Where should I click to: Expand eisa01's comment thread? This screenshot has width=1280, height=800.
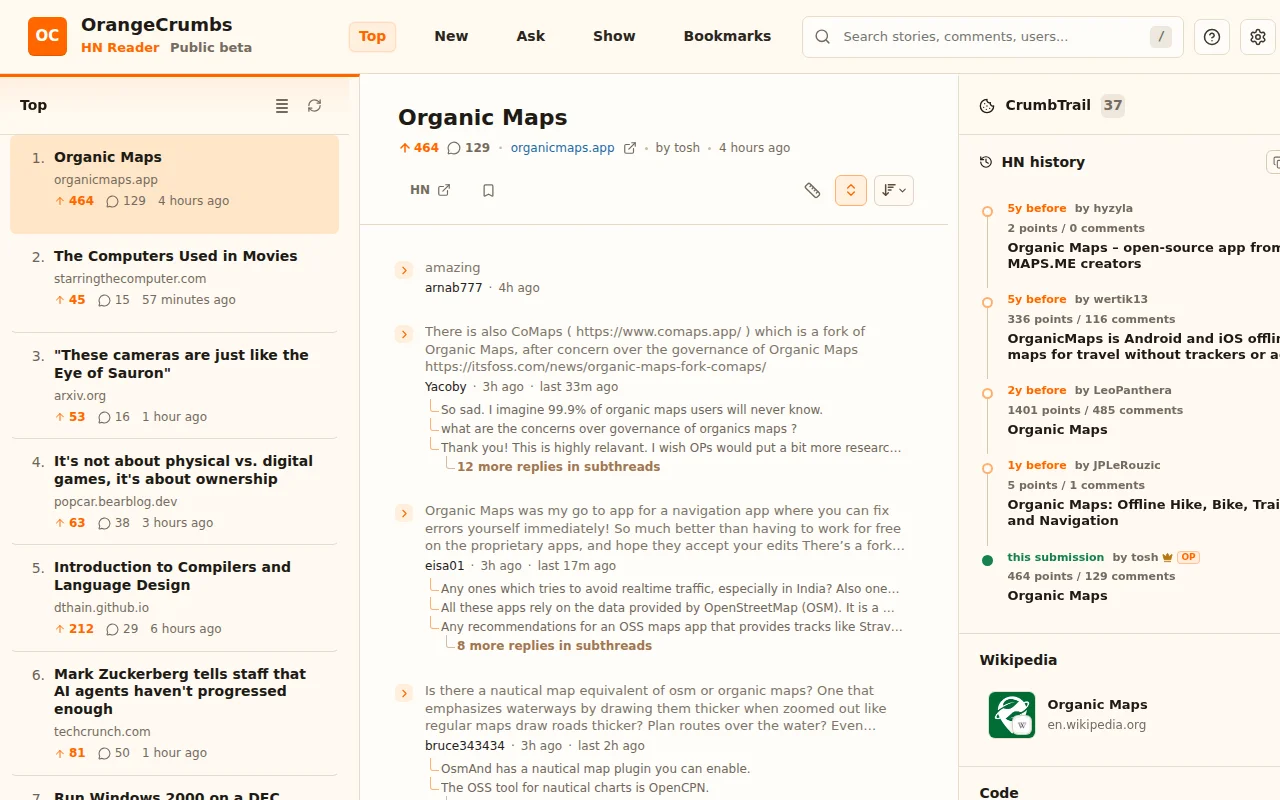tap(404, 513)
